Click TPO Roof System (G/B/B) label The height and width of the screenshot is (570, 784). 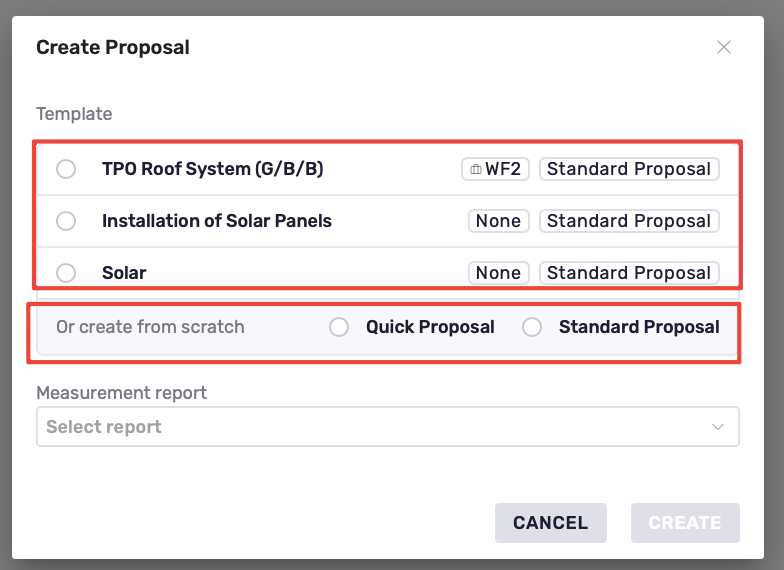[212, 169]
